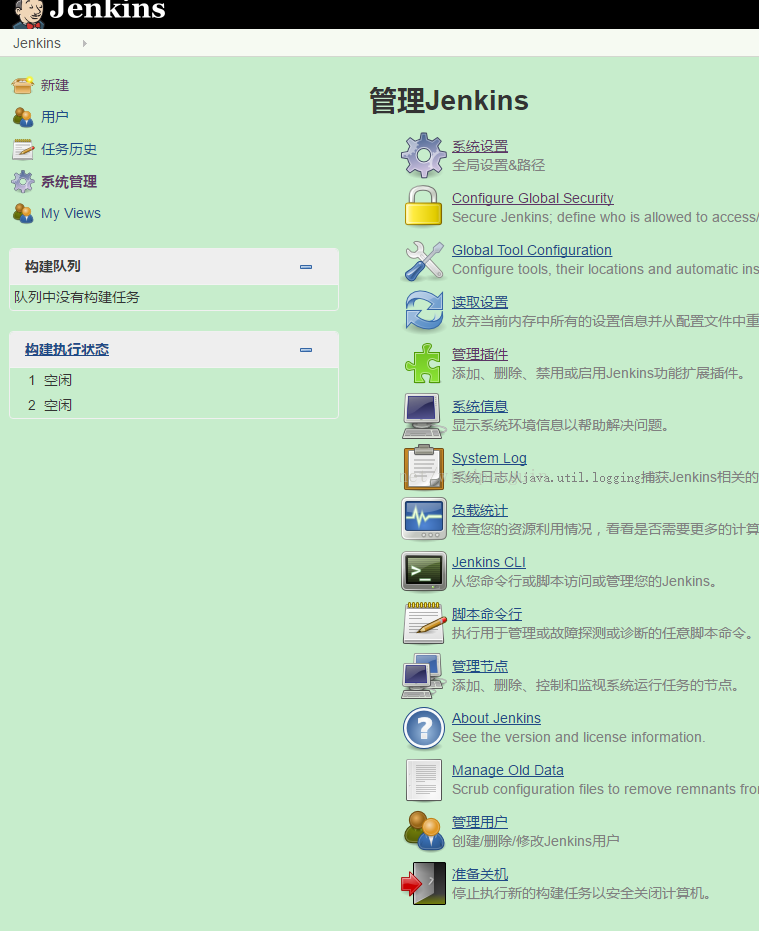Click the 构建队列 panel title

tap(53, 267)
